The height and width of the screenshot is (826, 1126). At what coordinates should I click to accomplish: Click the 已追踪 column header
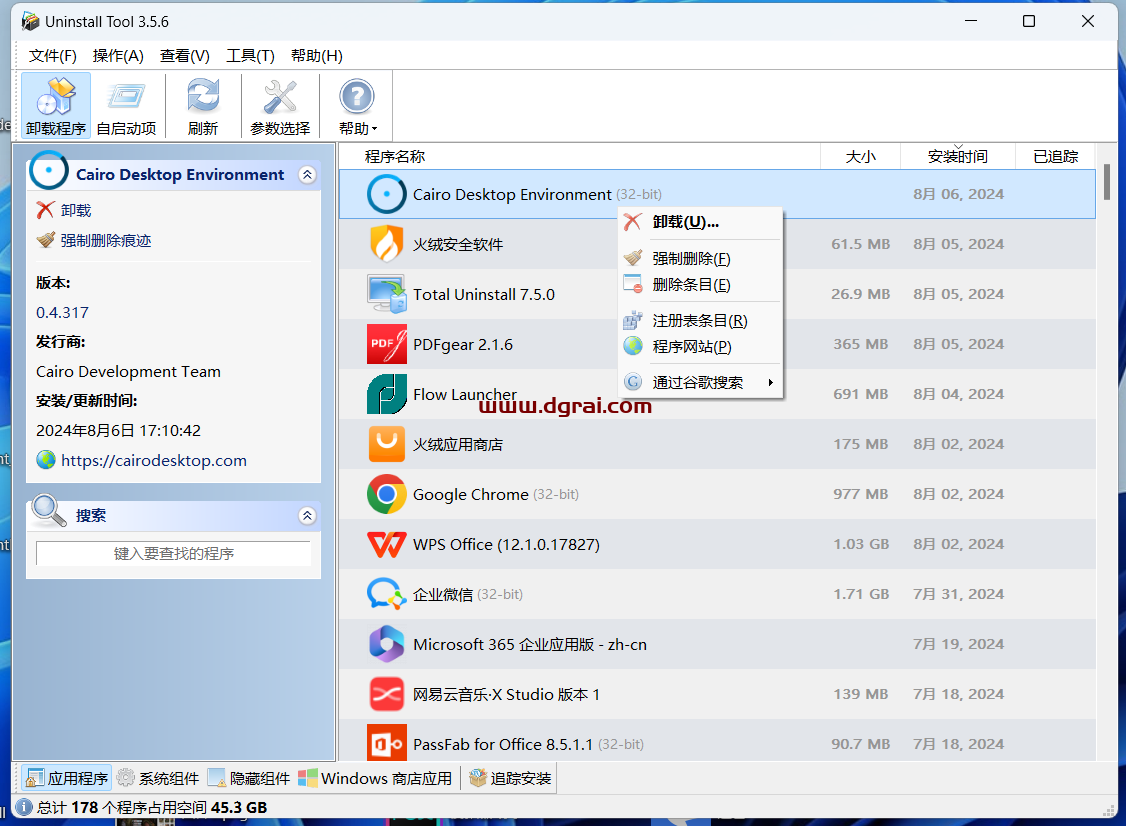1056,156
